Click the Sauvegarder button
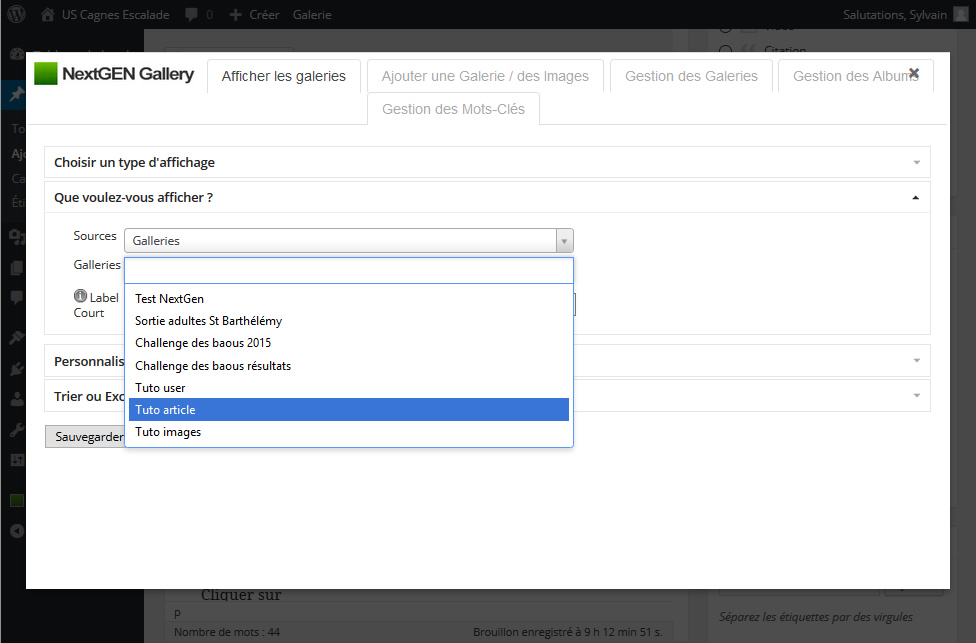The width and height of the screenshot is (976, 643). (85, 436)
